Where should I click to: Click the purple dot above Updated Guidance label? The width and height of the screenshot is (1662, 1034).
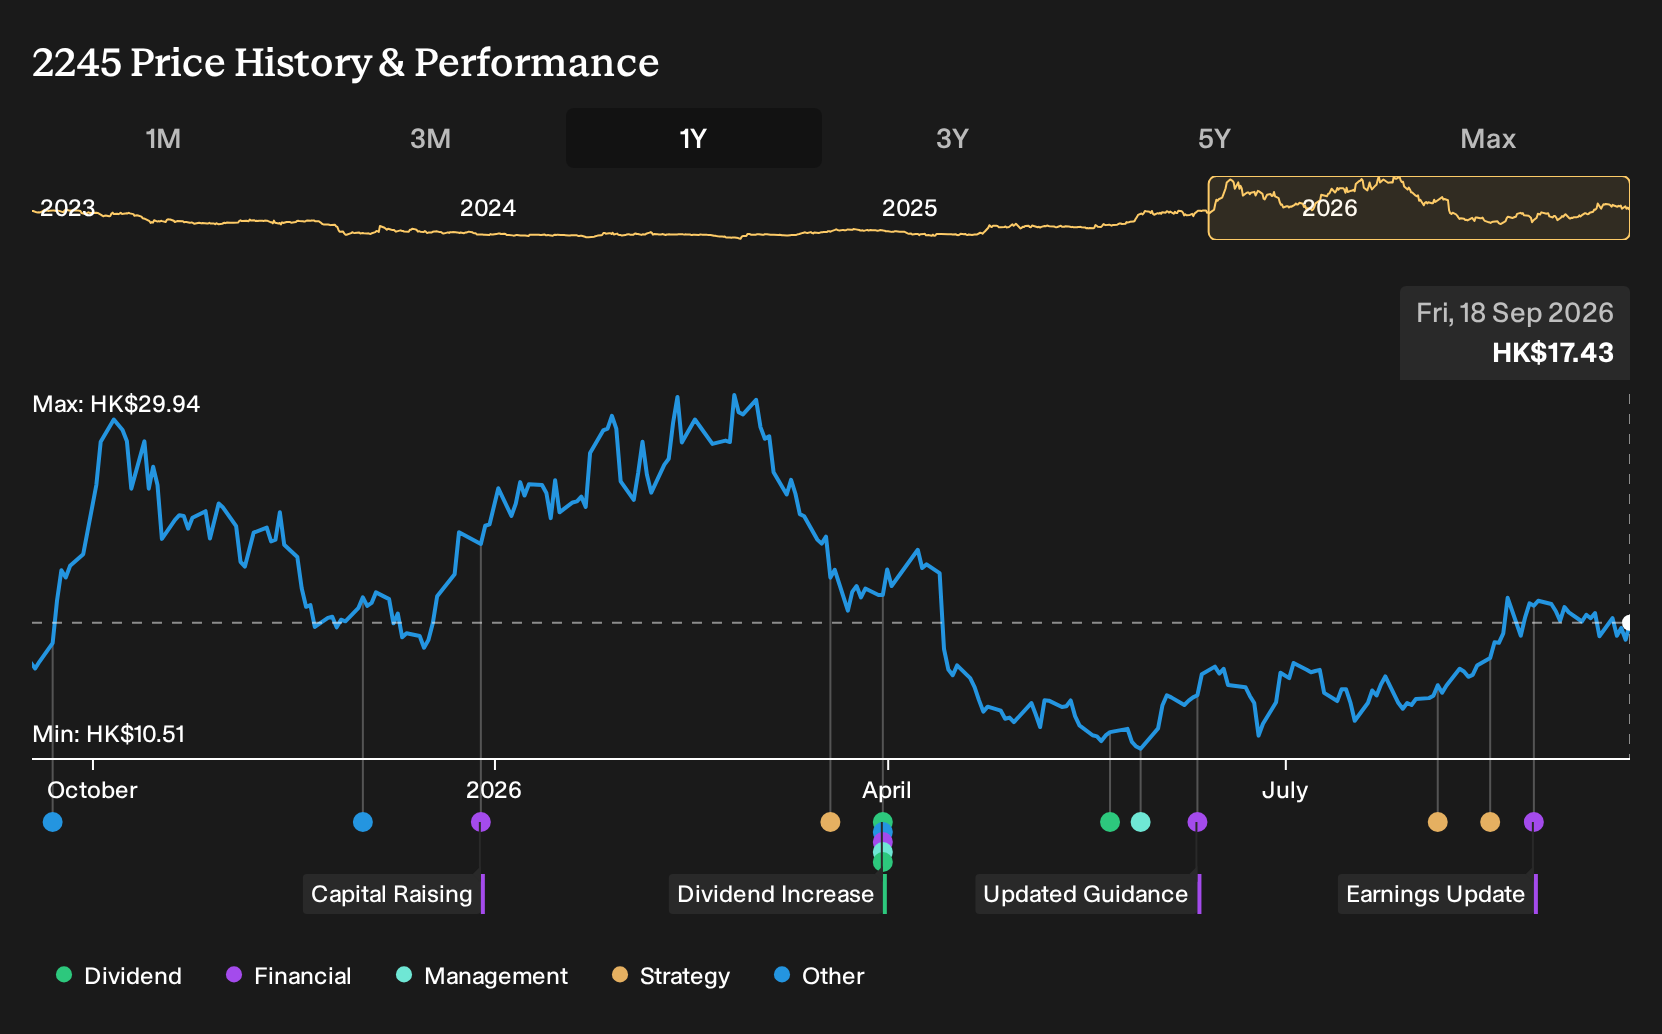1197,822
